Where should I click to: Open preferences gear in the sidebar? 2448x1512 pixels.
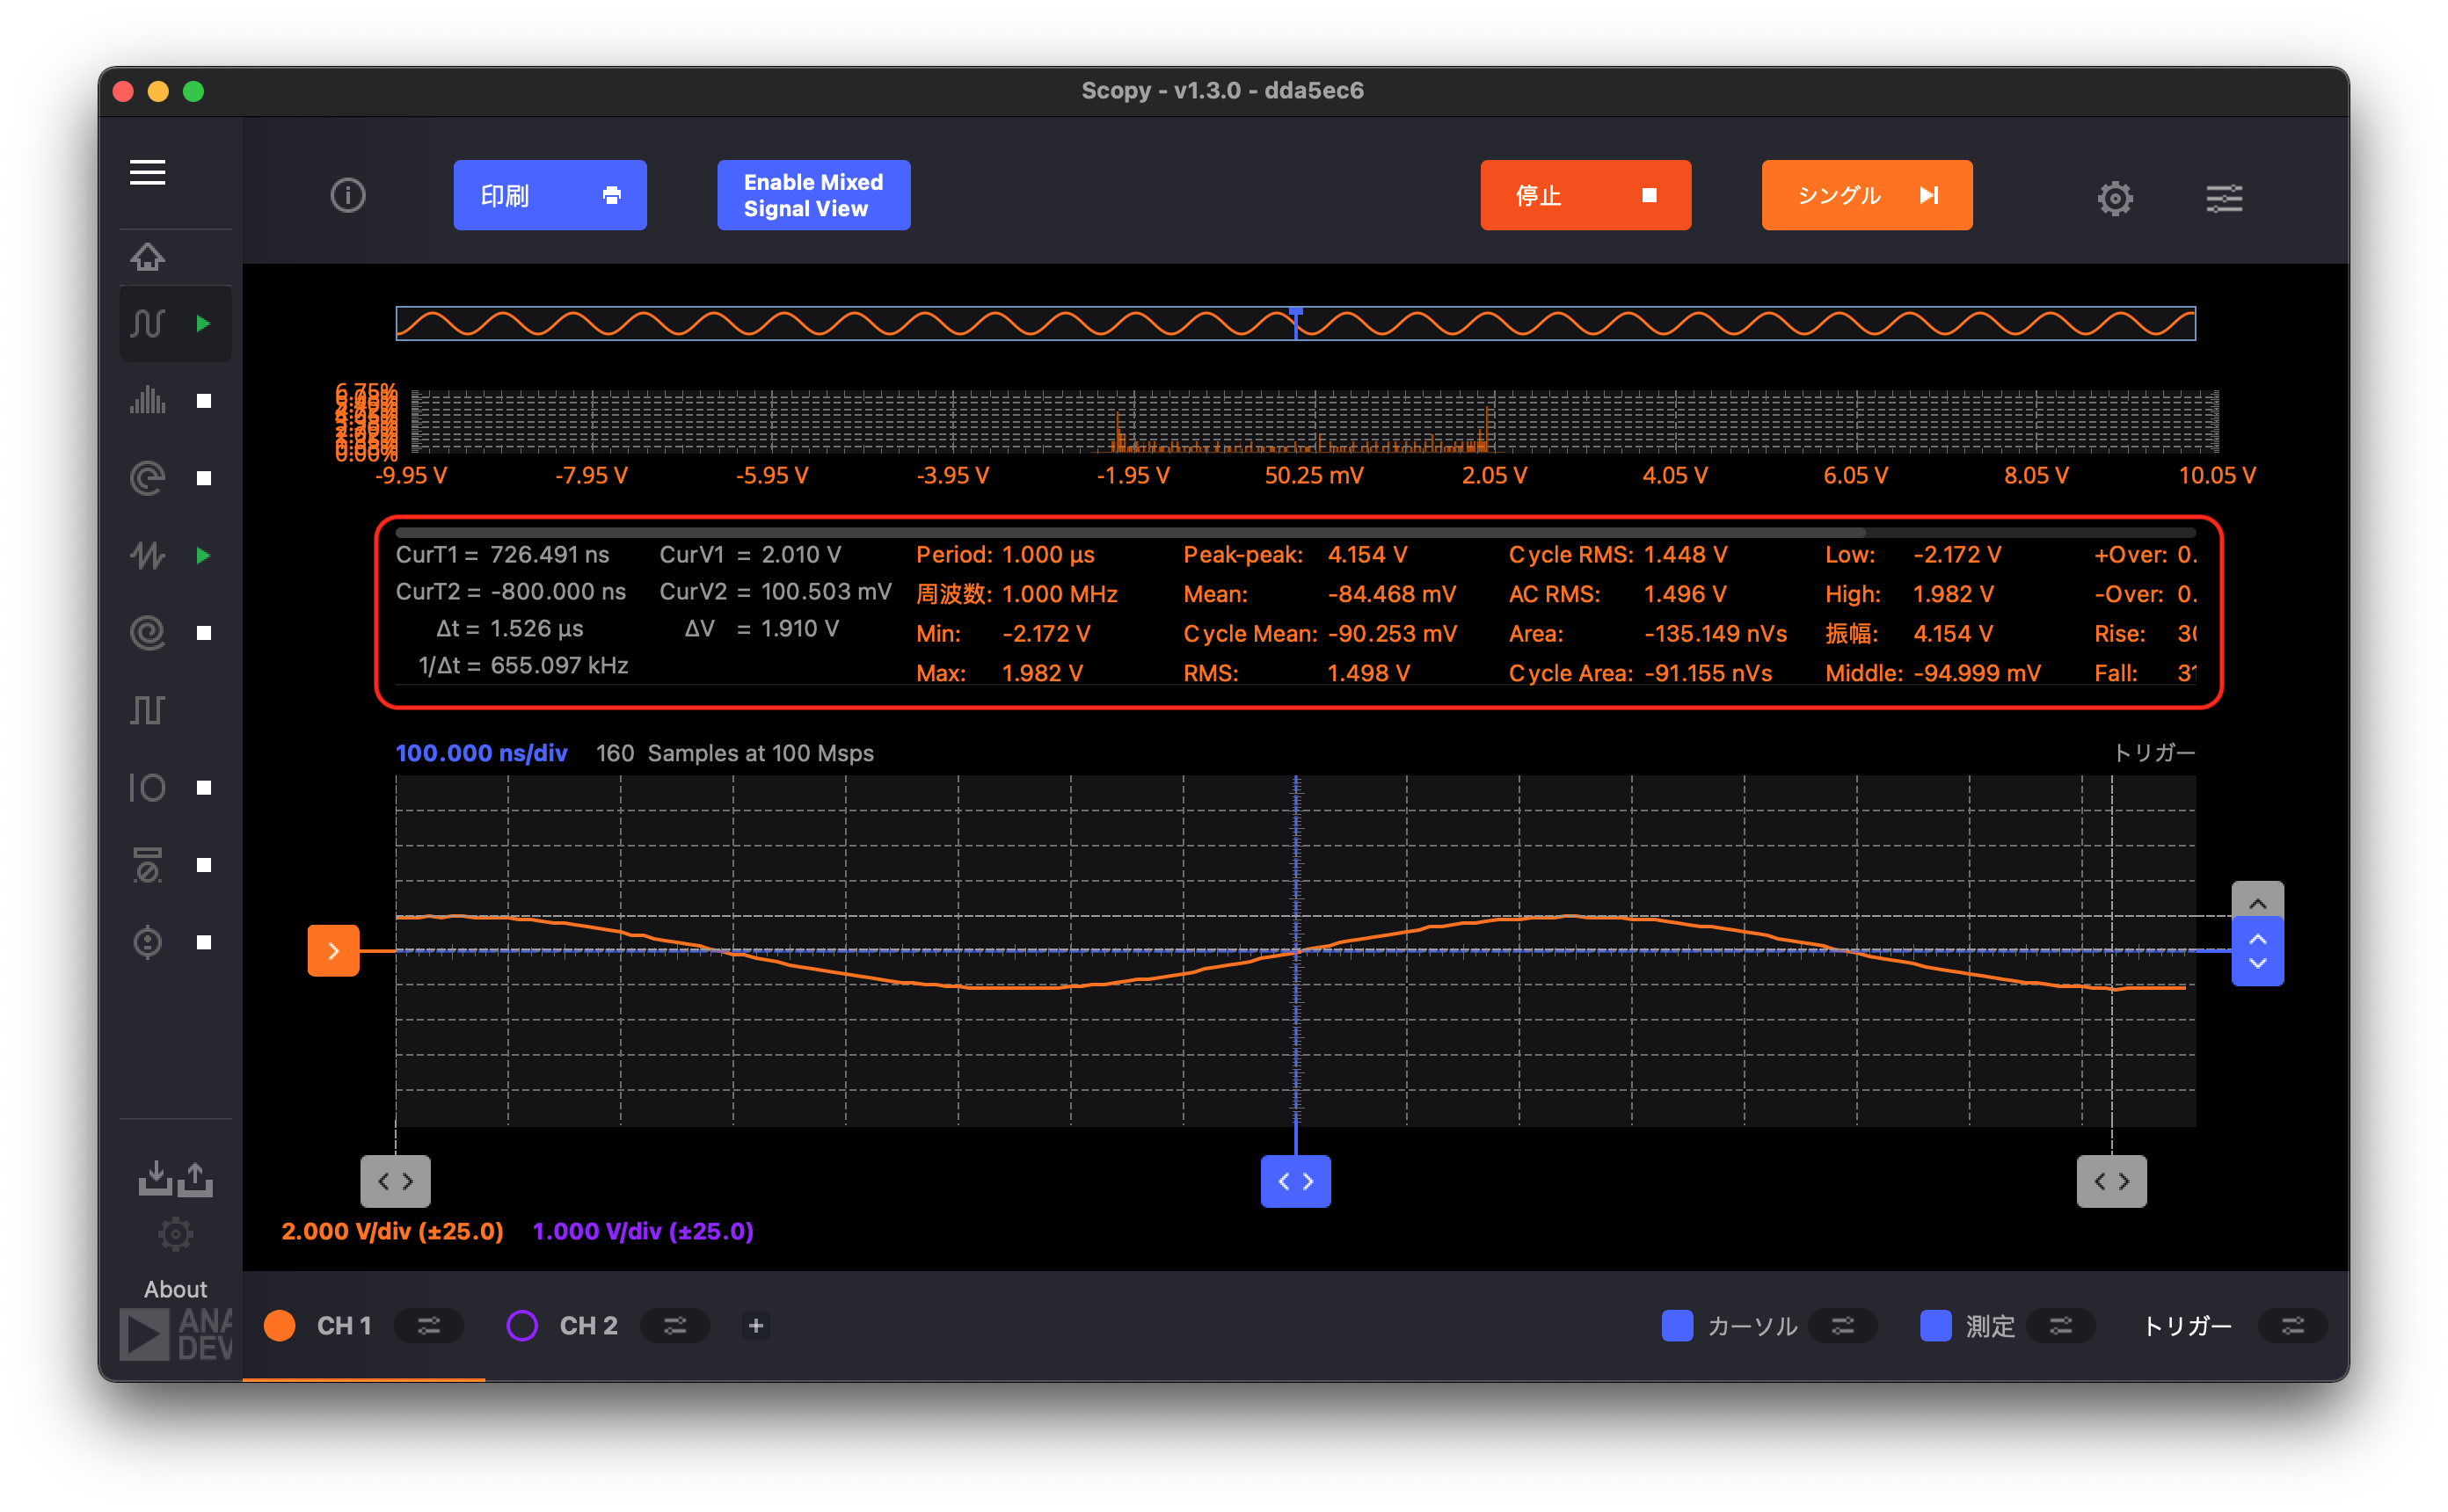pyautogui.click(x=176, y=1234)
